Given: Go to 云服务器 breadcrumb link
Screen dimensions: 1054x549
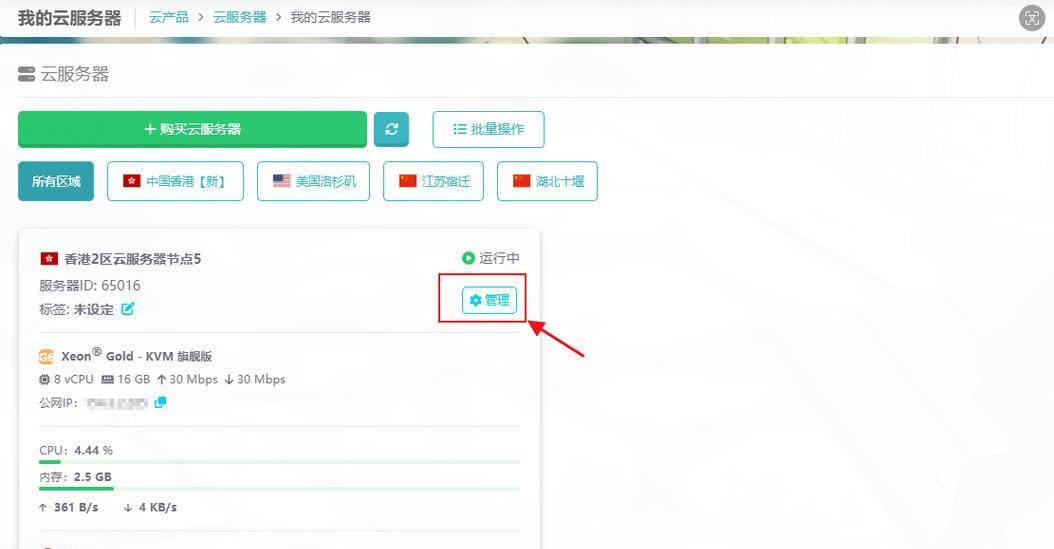Looking at the screenshot, I should (x=240, y=17).
